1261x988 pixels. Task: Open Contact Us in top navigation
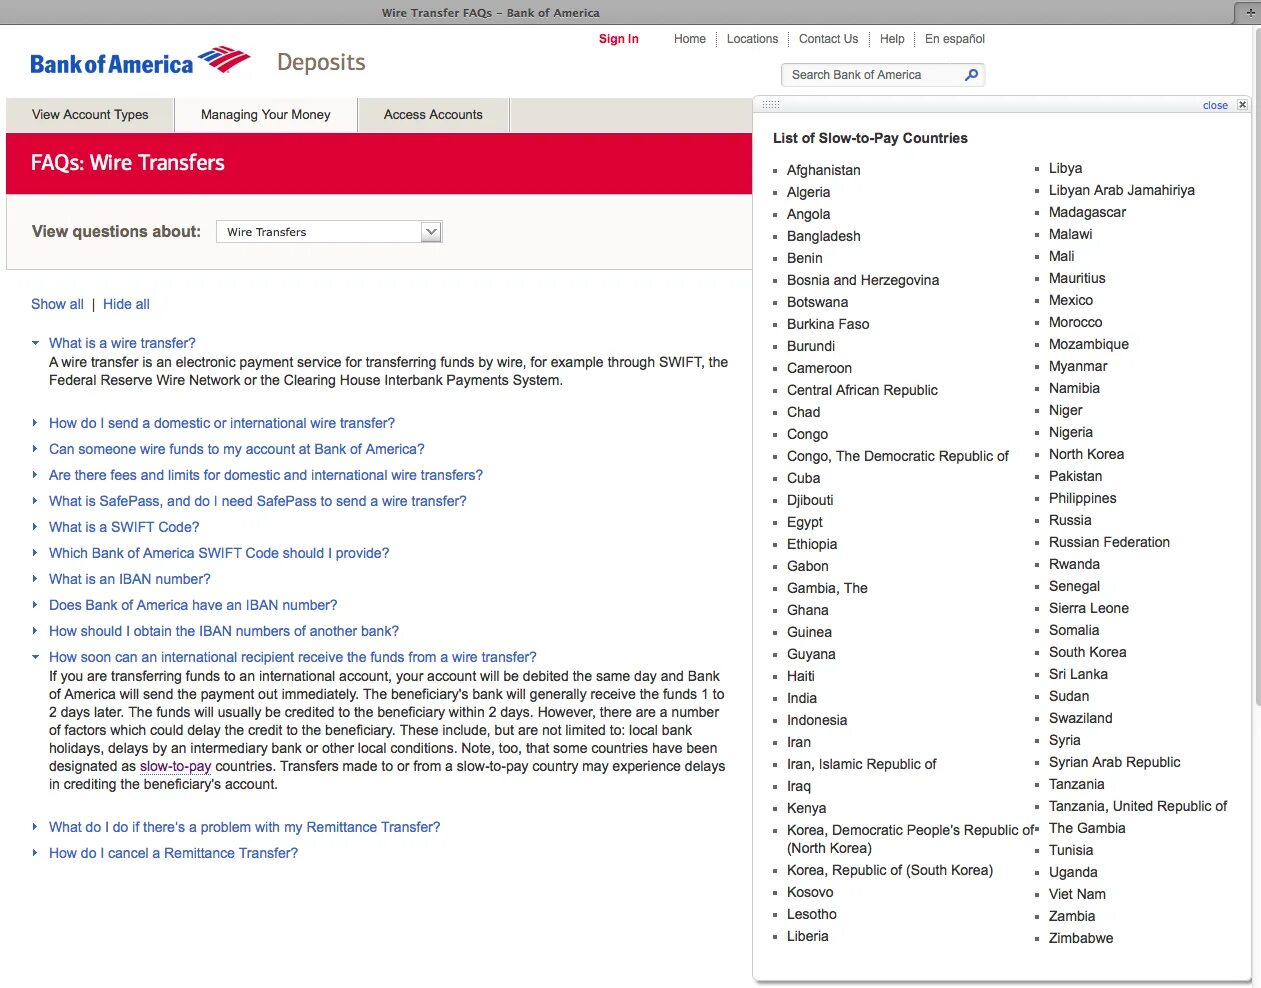pos(828,39)
